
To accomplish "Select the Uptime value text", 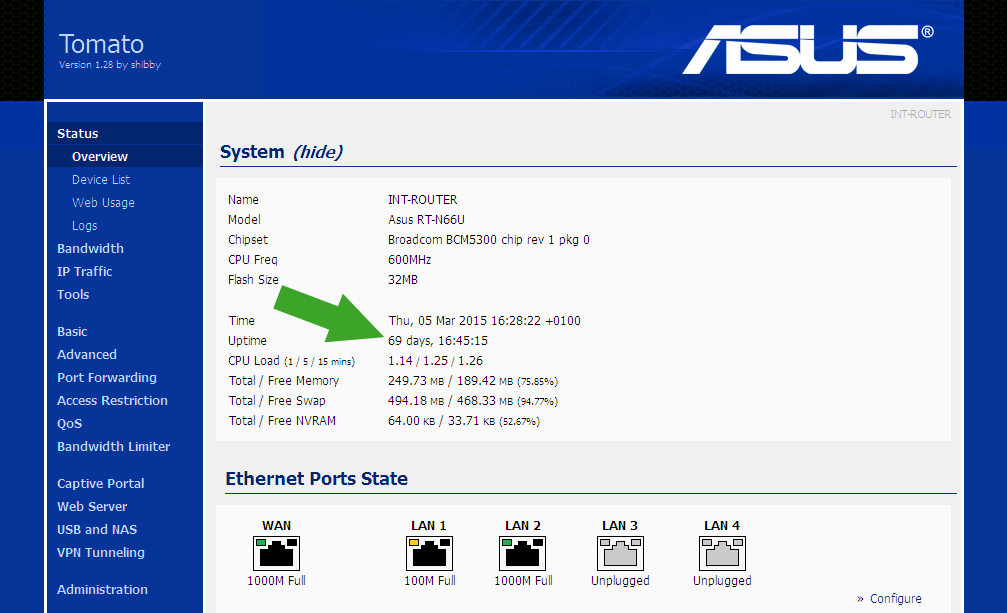I will pyautogui.click(x=438, y=341).
